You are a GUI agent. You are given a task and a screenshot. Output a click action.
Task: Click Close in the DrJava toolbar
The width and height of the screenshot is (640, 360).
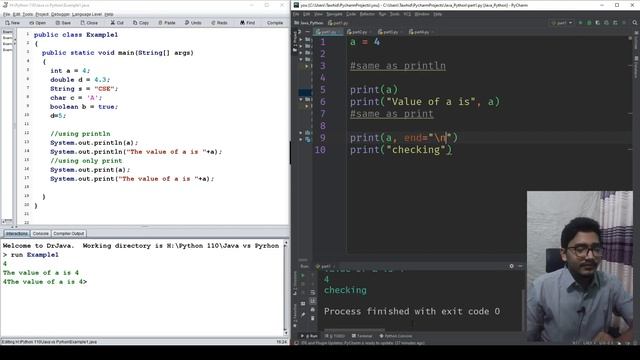[89, 23]
